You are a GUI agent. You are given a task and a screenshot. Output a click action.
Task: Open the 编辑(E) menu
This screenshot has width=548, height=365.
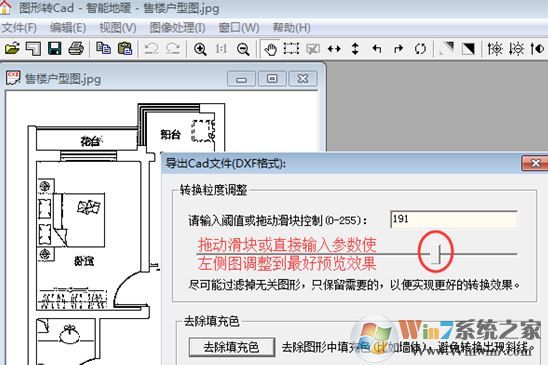click(68, 27)
